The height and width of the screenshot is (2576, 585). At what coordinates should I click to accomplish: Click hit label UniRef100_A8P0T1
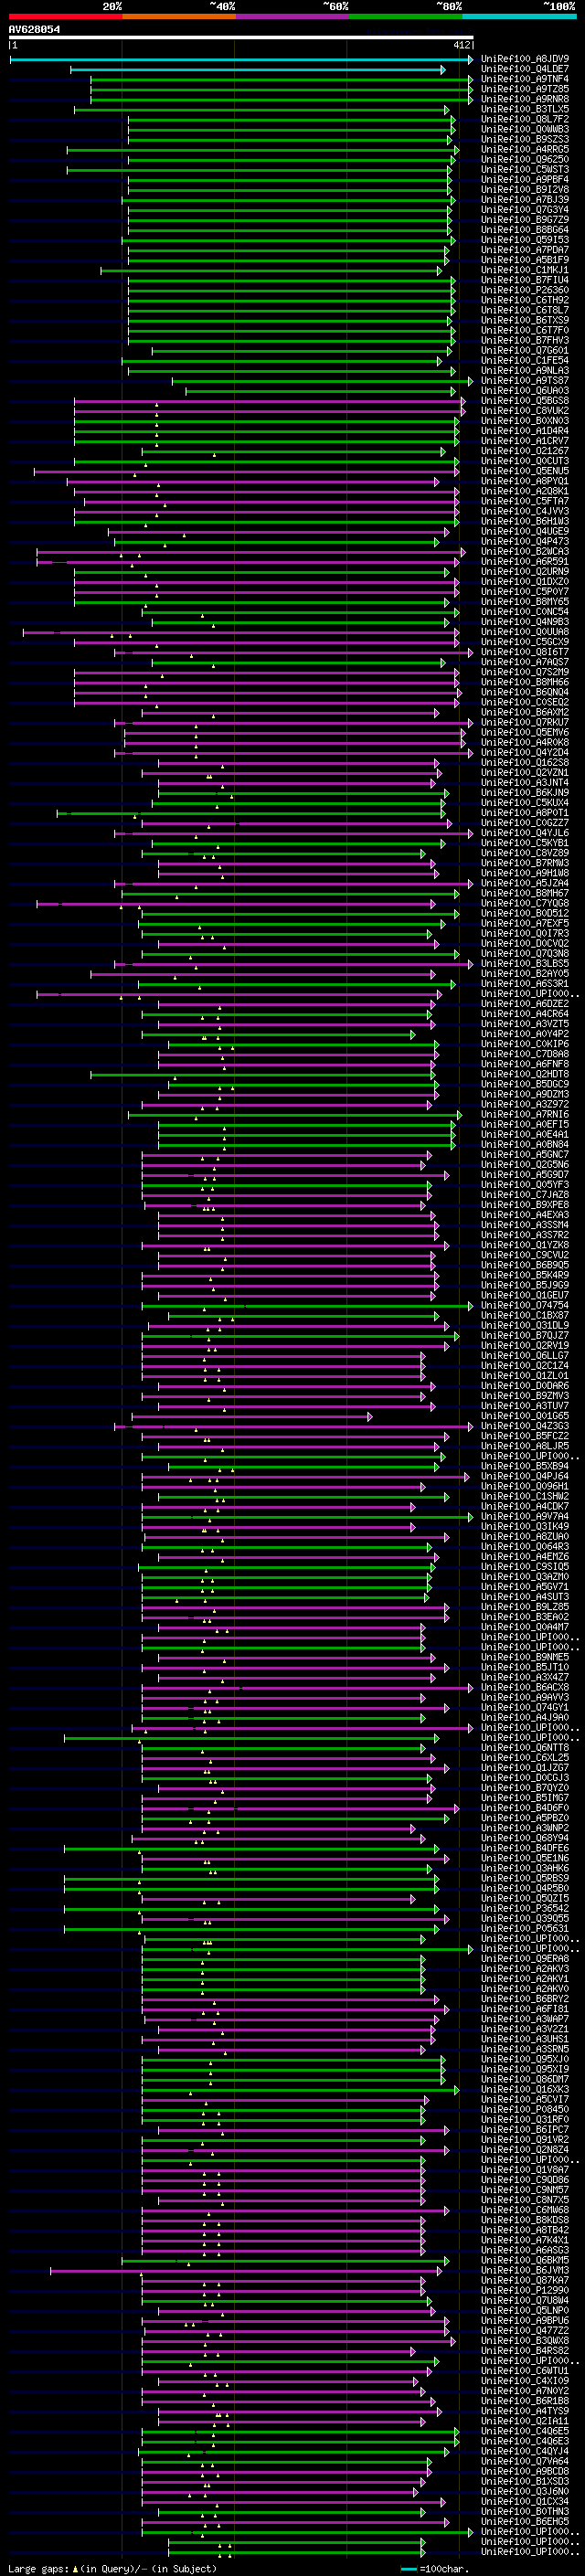[x=525, y=813]
